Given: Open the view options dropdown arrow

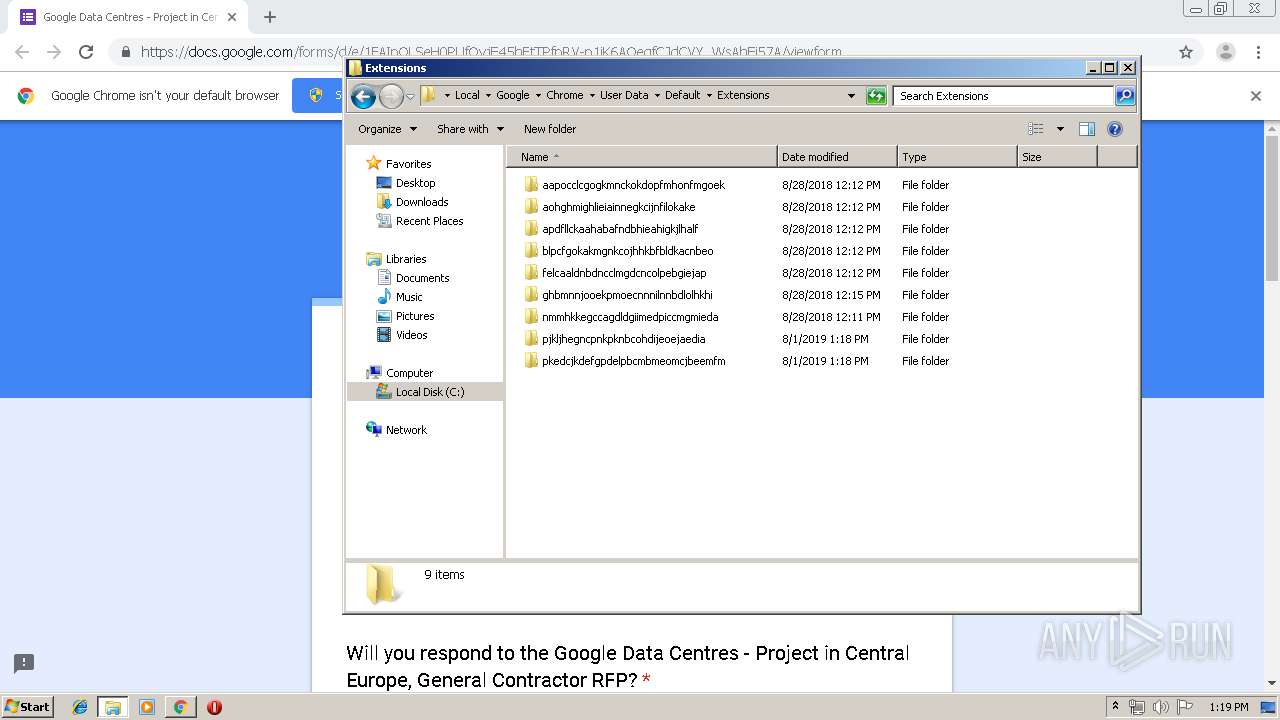Looking at the screenshot, I should [x=1060, y=129].
